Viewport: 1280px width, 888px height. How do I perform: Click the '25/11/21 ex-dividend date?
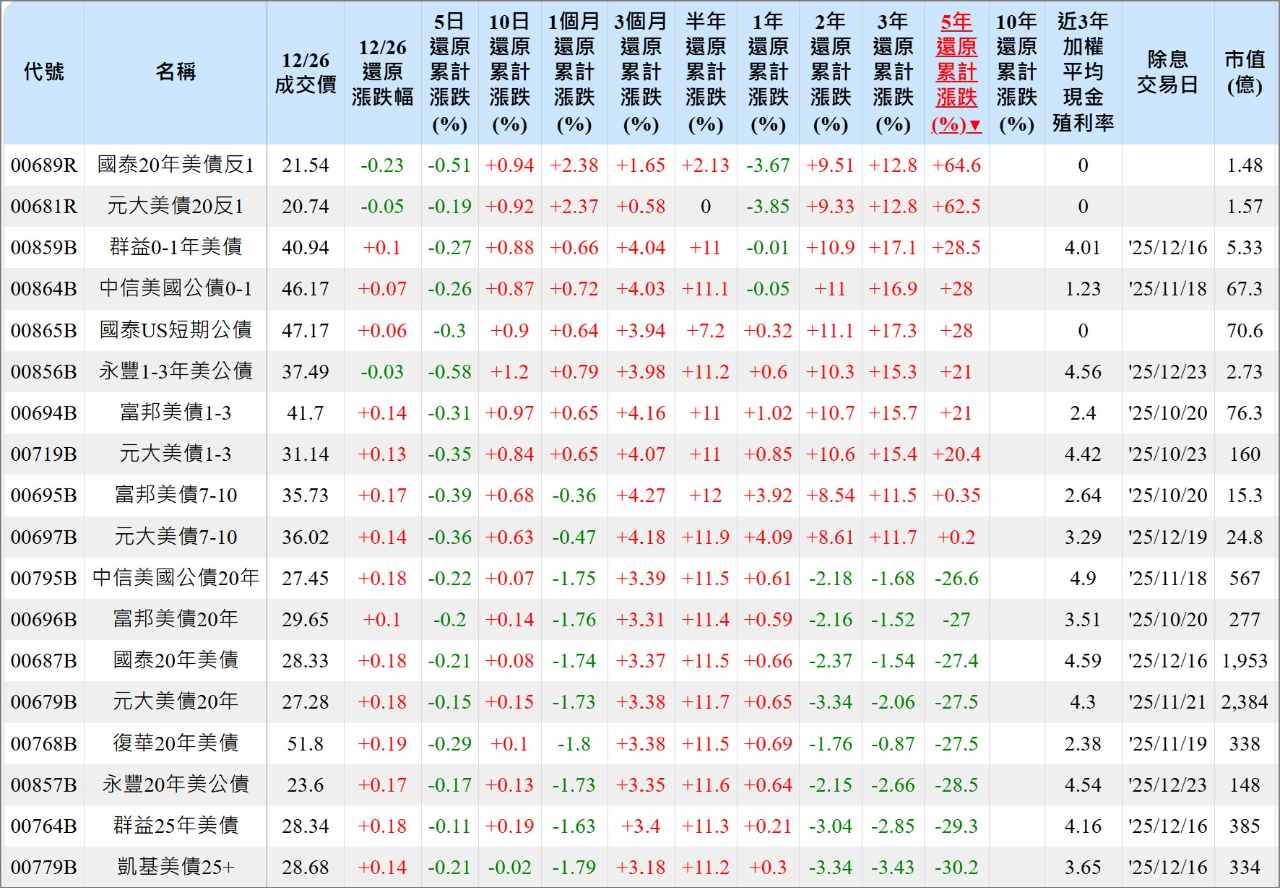click(x=1167, y=702)
